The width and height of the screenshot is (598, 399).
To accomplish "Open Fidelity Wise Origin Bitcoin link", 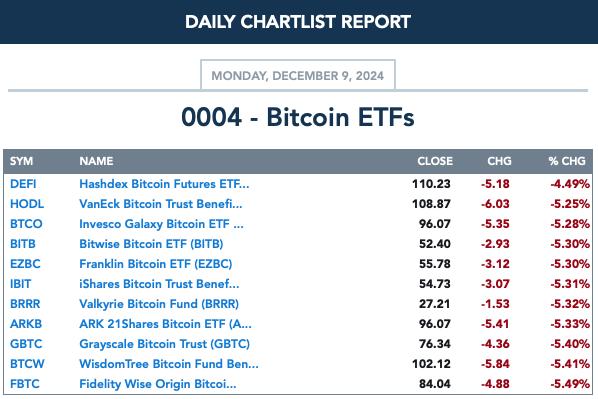I will [158, 384].
